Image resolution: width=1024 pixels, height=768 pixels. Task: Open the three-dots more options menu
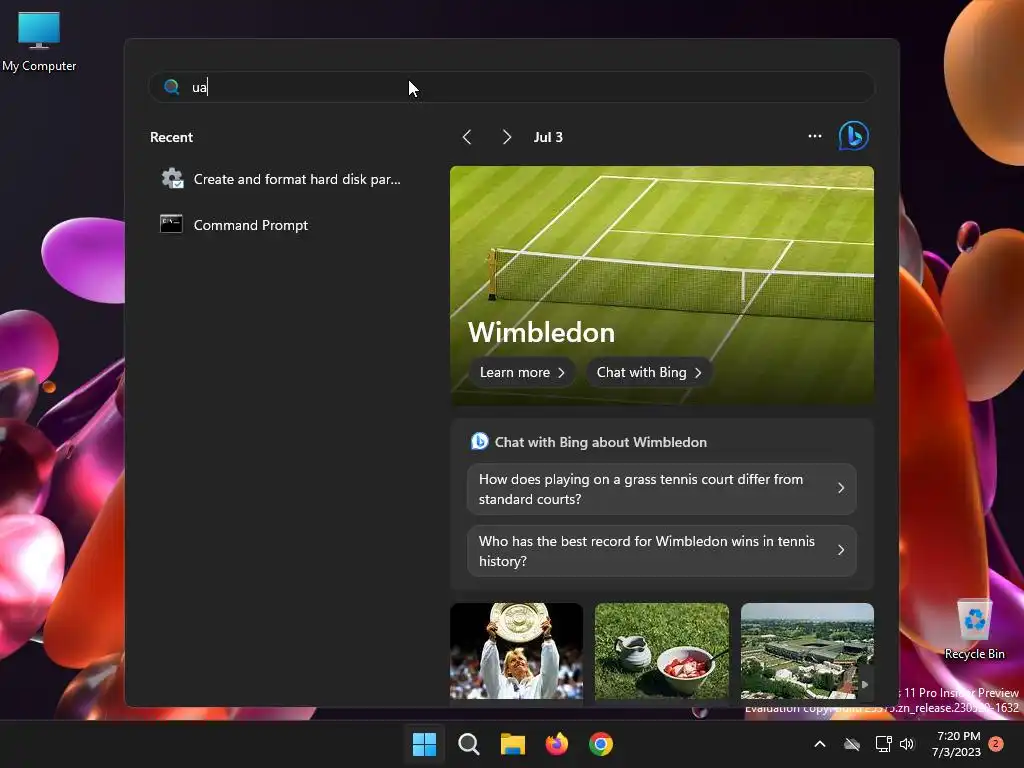(x=814, y=136)
